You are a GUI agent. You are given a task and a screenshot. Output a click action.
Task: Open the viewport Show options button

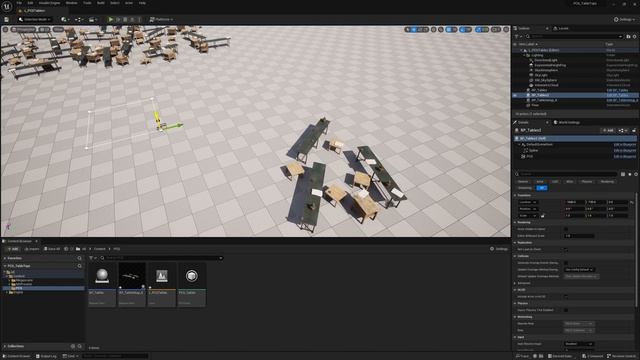[58, 29]
